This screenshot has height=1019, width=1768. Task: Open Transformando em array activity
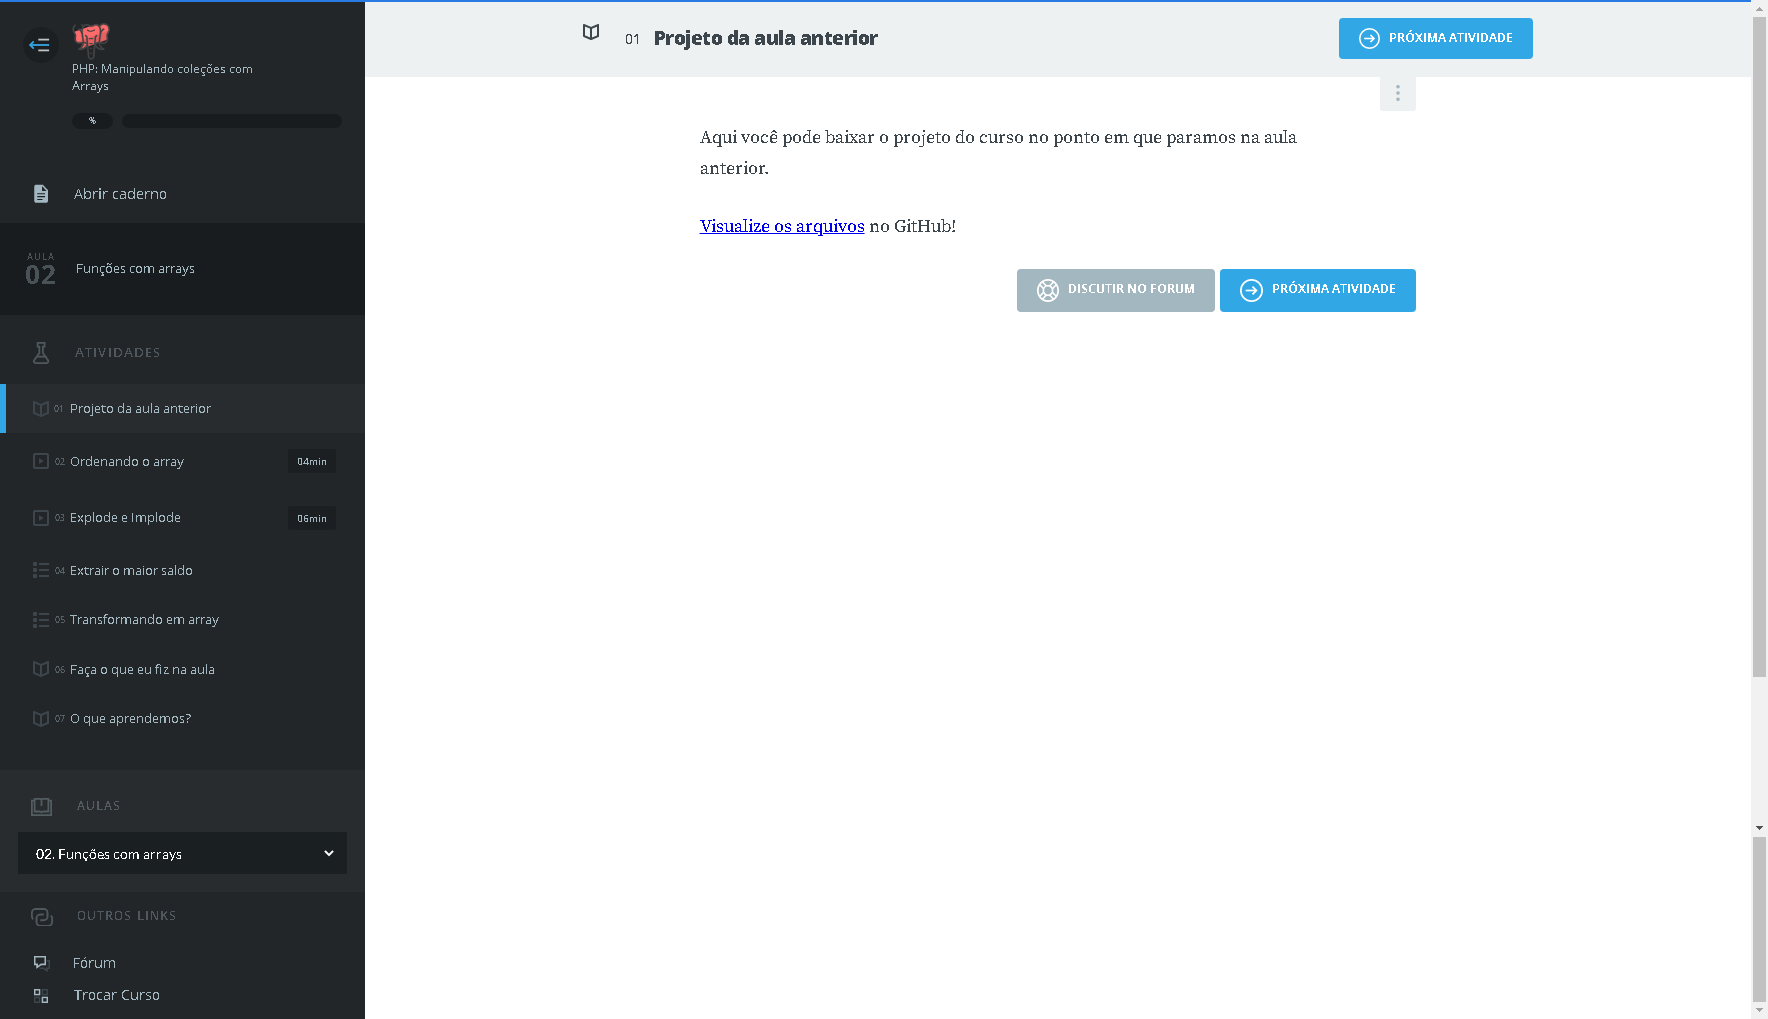(x=144, y=620)
